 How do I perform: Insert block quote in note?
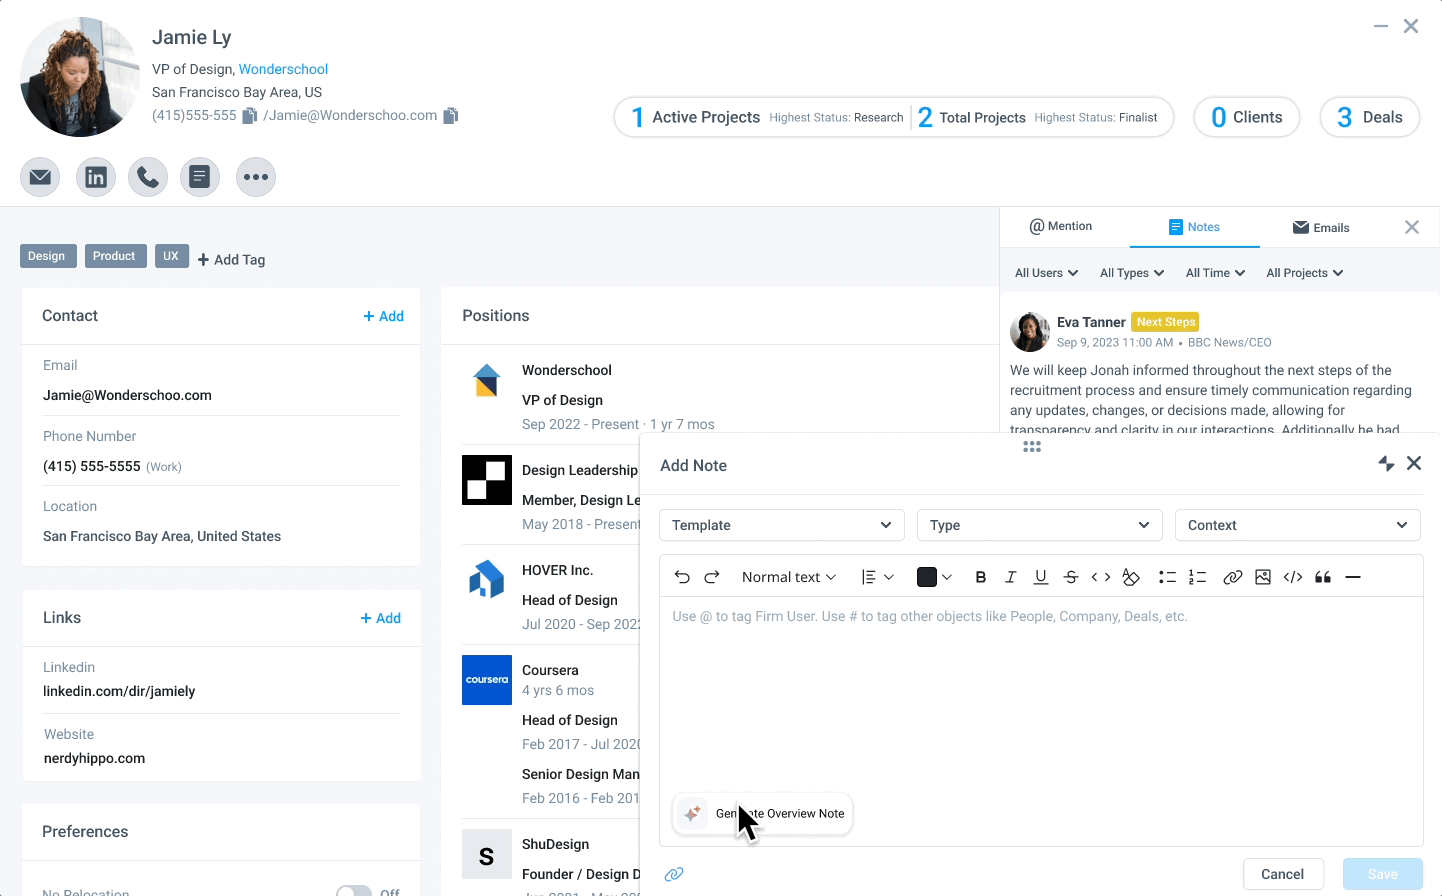tap(1323, 577)
